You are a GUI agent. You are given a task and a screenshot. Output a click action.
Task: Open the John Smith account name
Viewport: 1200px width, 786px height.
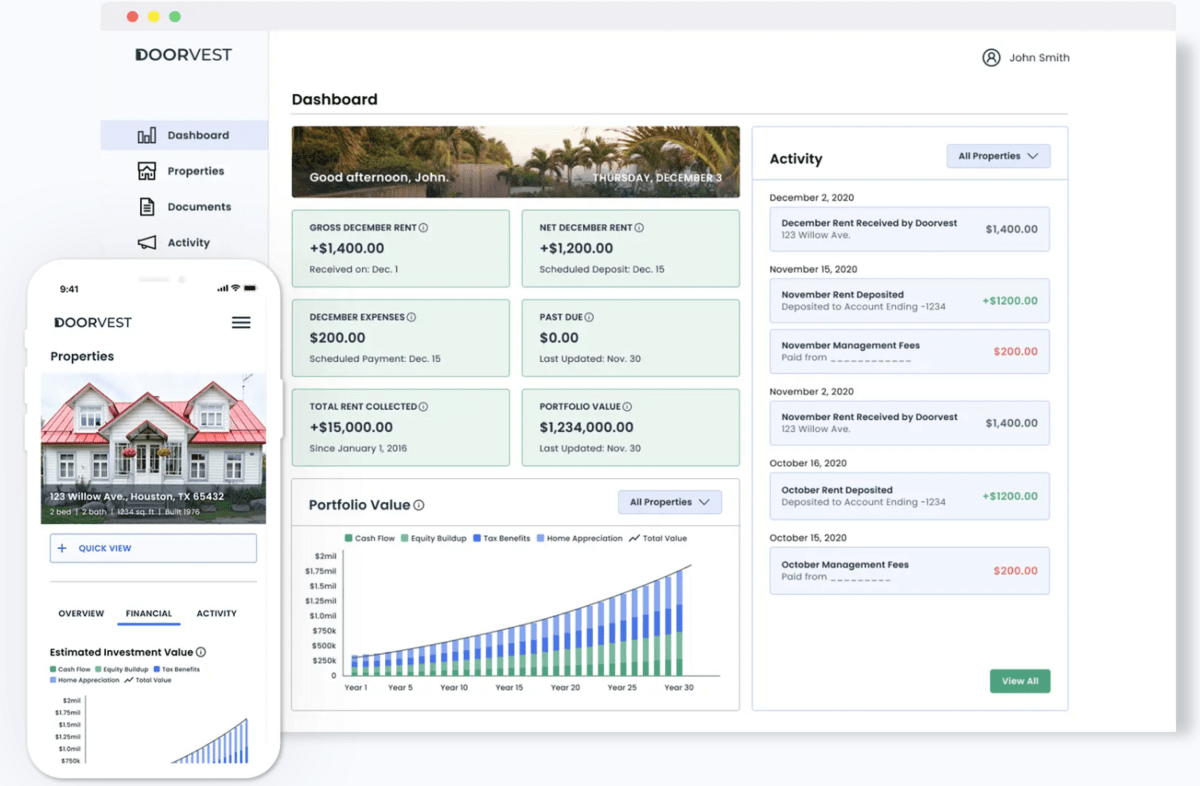(1039, 58)
